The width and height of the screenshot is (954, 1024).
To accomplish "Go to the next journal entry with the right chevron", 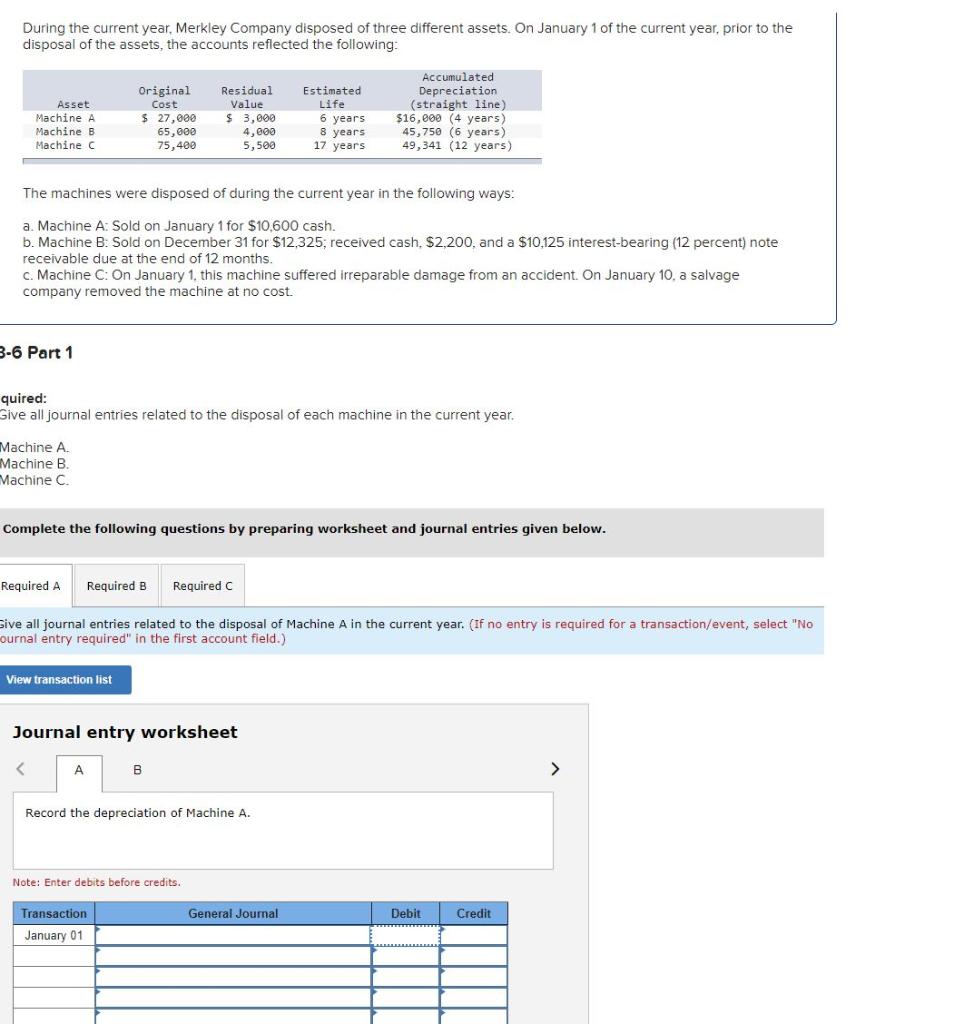I will coord(555,769).
